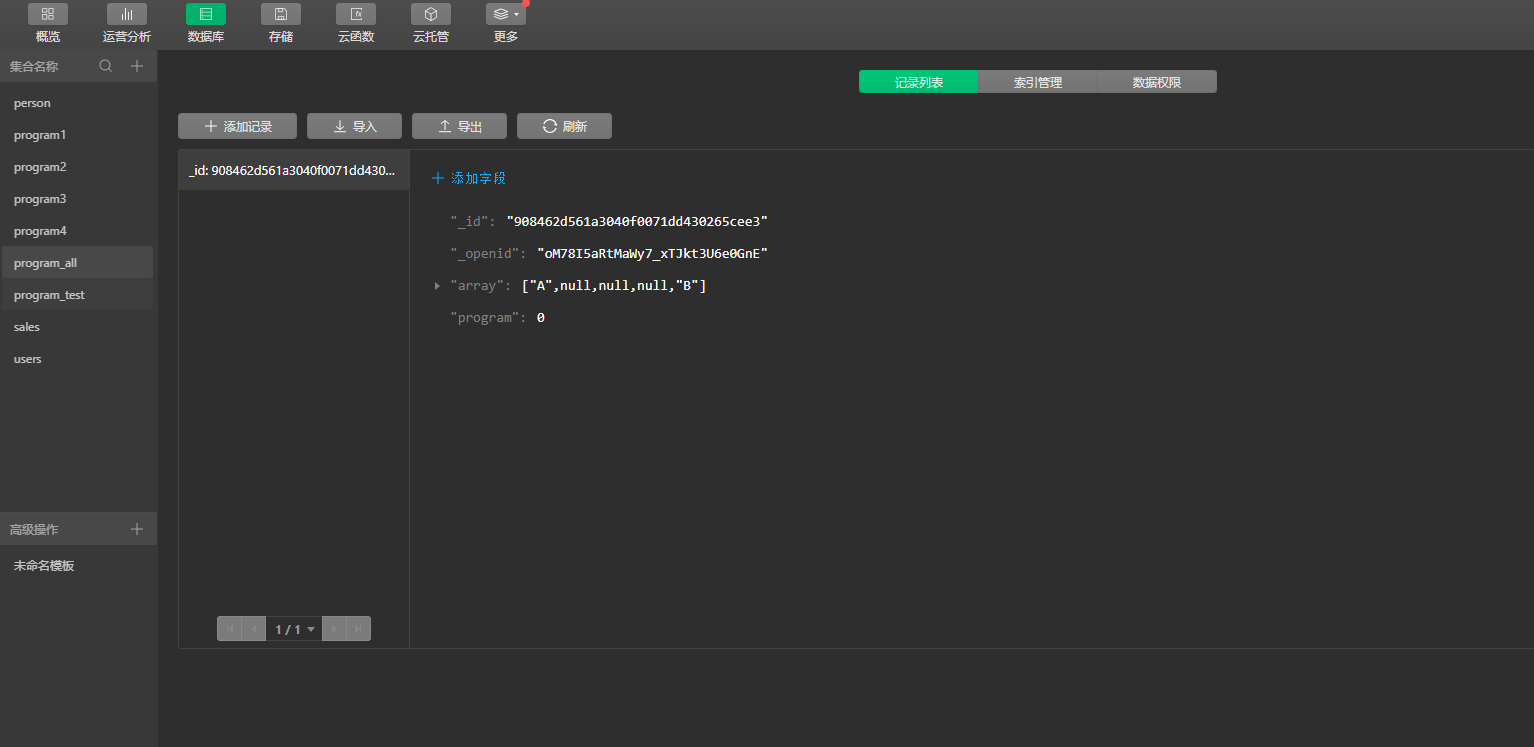Expand the "array" field
The width and height of the screenshot is (1534, 747).
click(437, 286)
